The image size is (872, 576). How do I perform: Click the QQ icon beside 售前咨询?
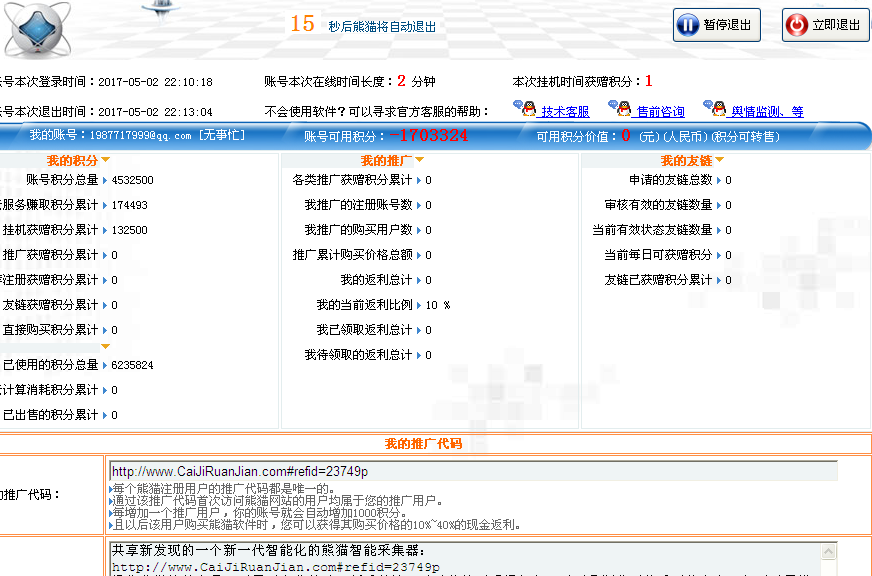coord(623,109)
